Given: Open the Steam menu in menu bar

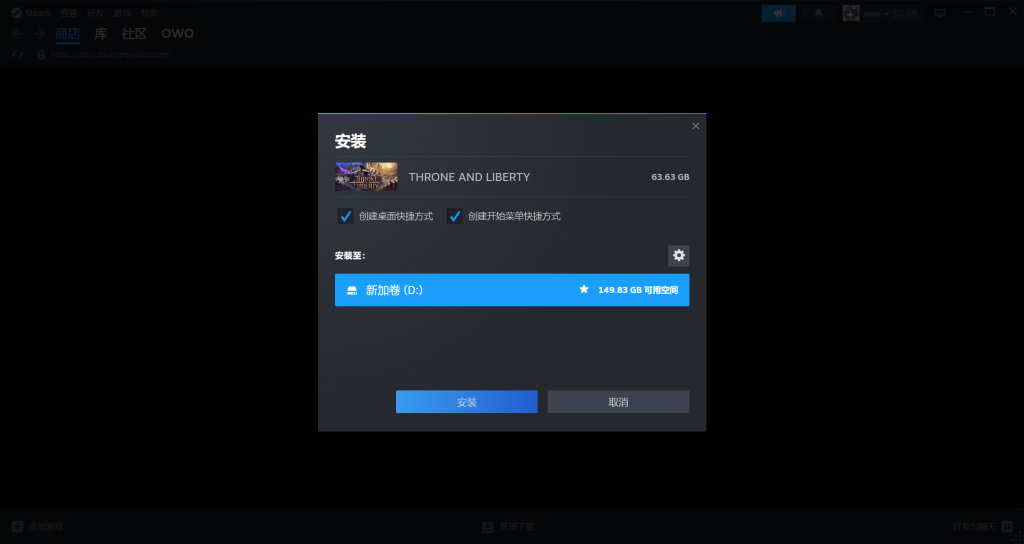Looking at the screenshot, I should coord(37,13).
